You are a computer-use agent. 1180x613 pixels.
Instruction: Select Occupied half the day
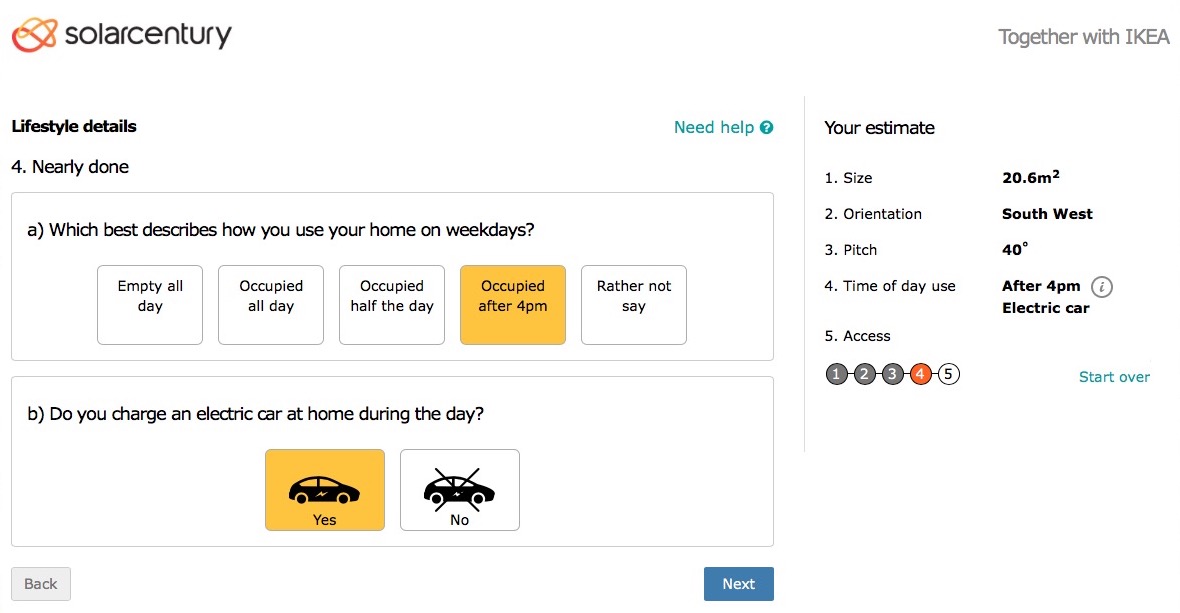392,305
